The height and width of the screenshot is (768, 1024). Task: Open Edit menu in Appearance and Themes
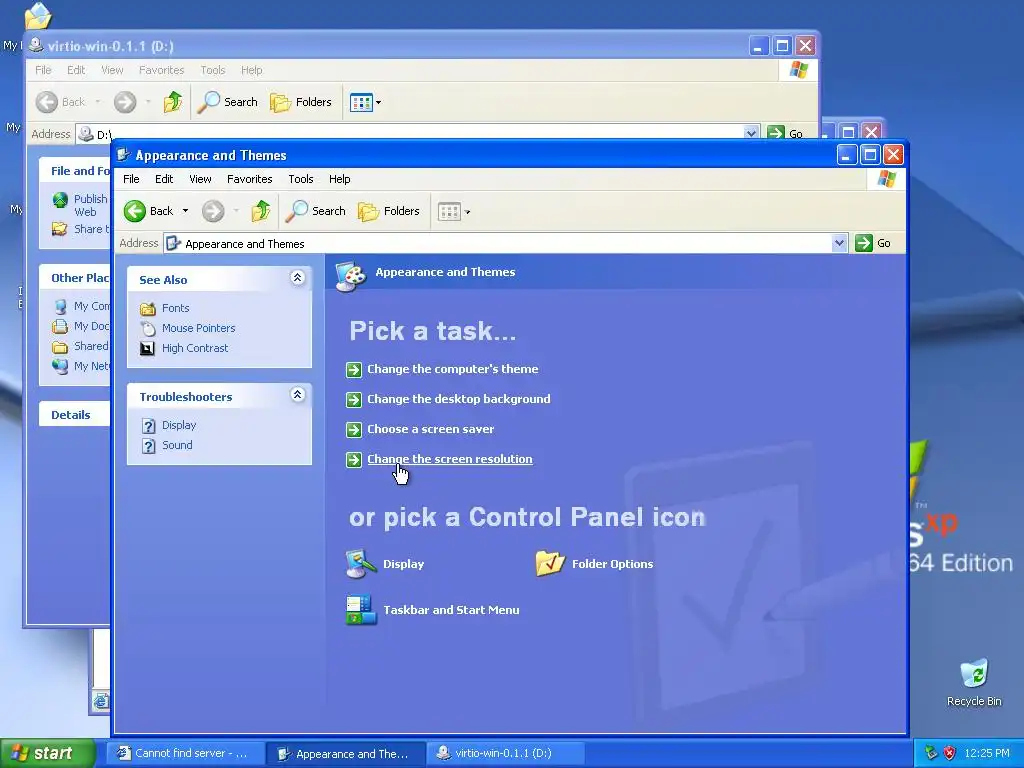pos(164,179)
